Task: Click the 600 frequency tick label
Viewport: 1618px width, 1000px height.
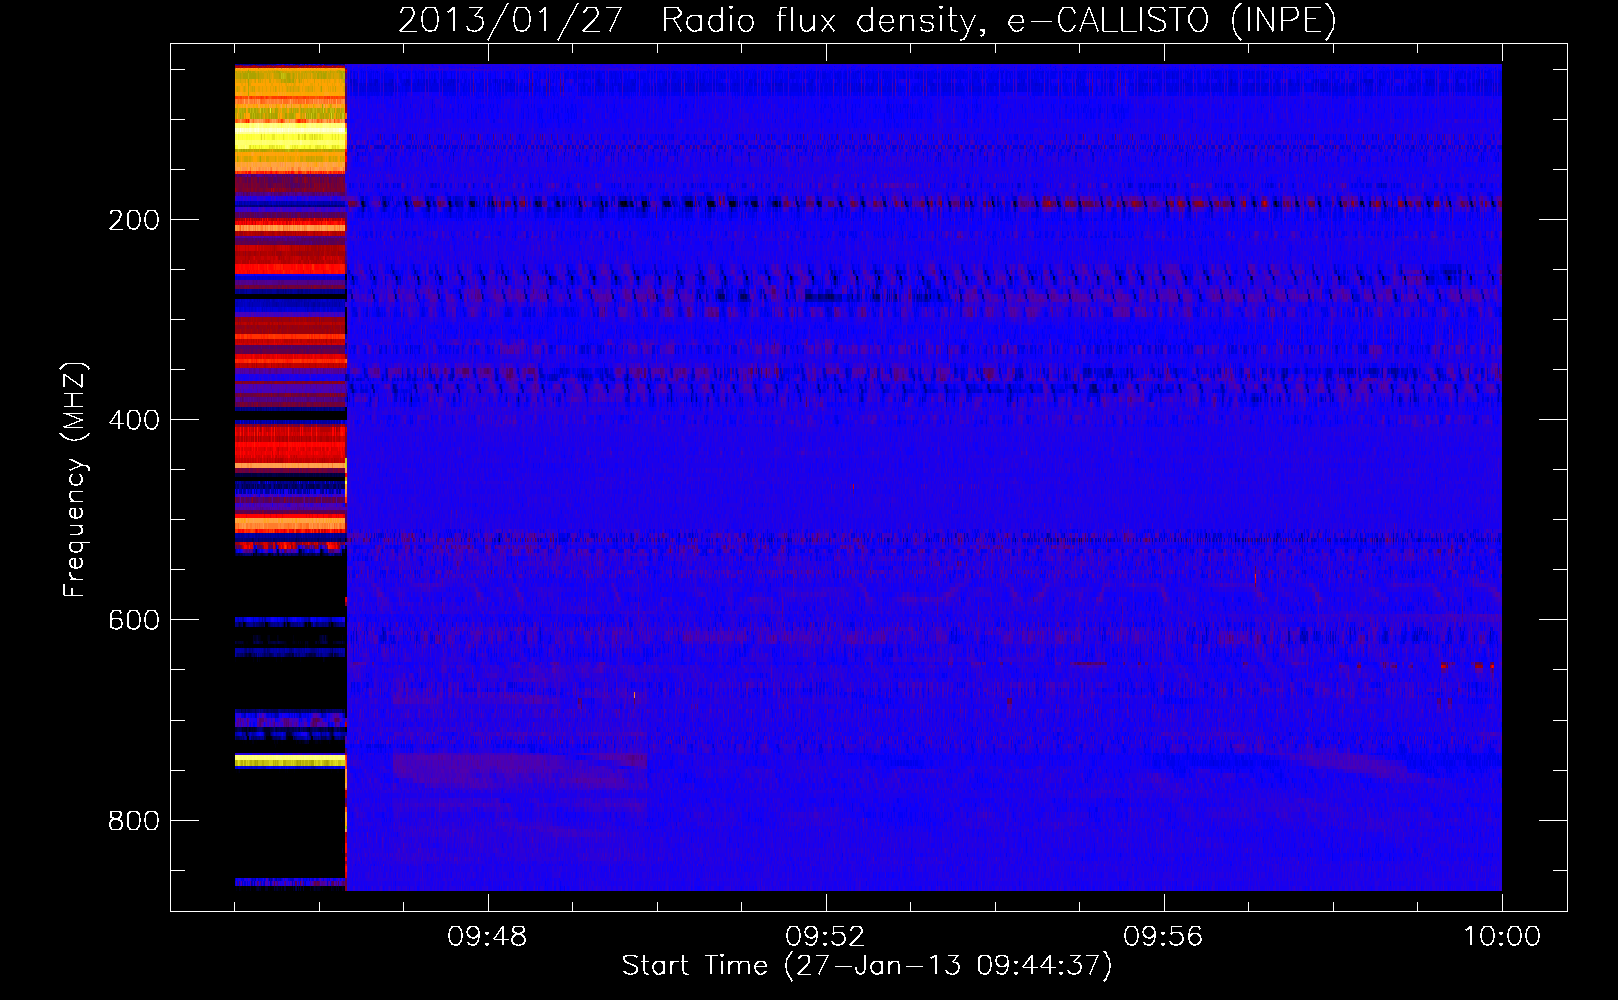Action: [134, 620]
